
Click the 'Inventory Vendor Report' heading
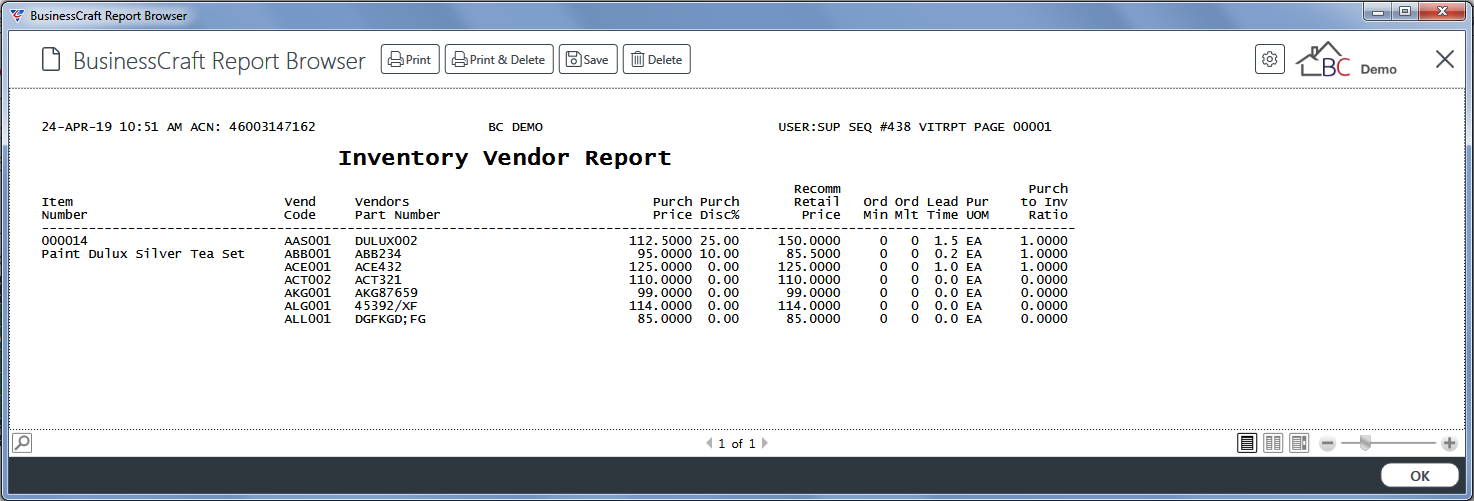504,158
